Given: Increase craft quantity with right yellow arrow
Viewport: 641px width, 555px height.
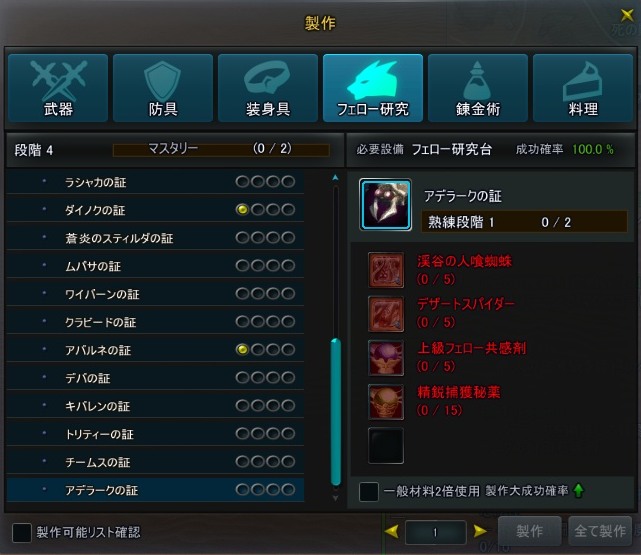Looking at the screenshot, I should click(480, 531).
